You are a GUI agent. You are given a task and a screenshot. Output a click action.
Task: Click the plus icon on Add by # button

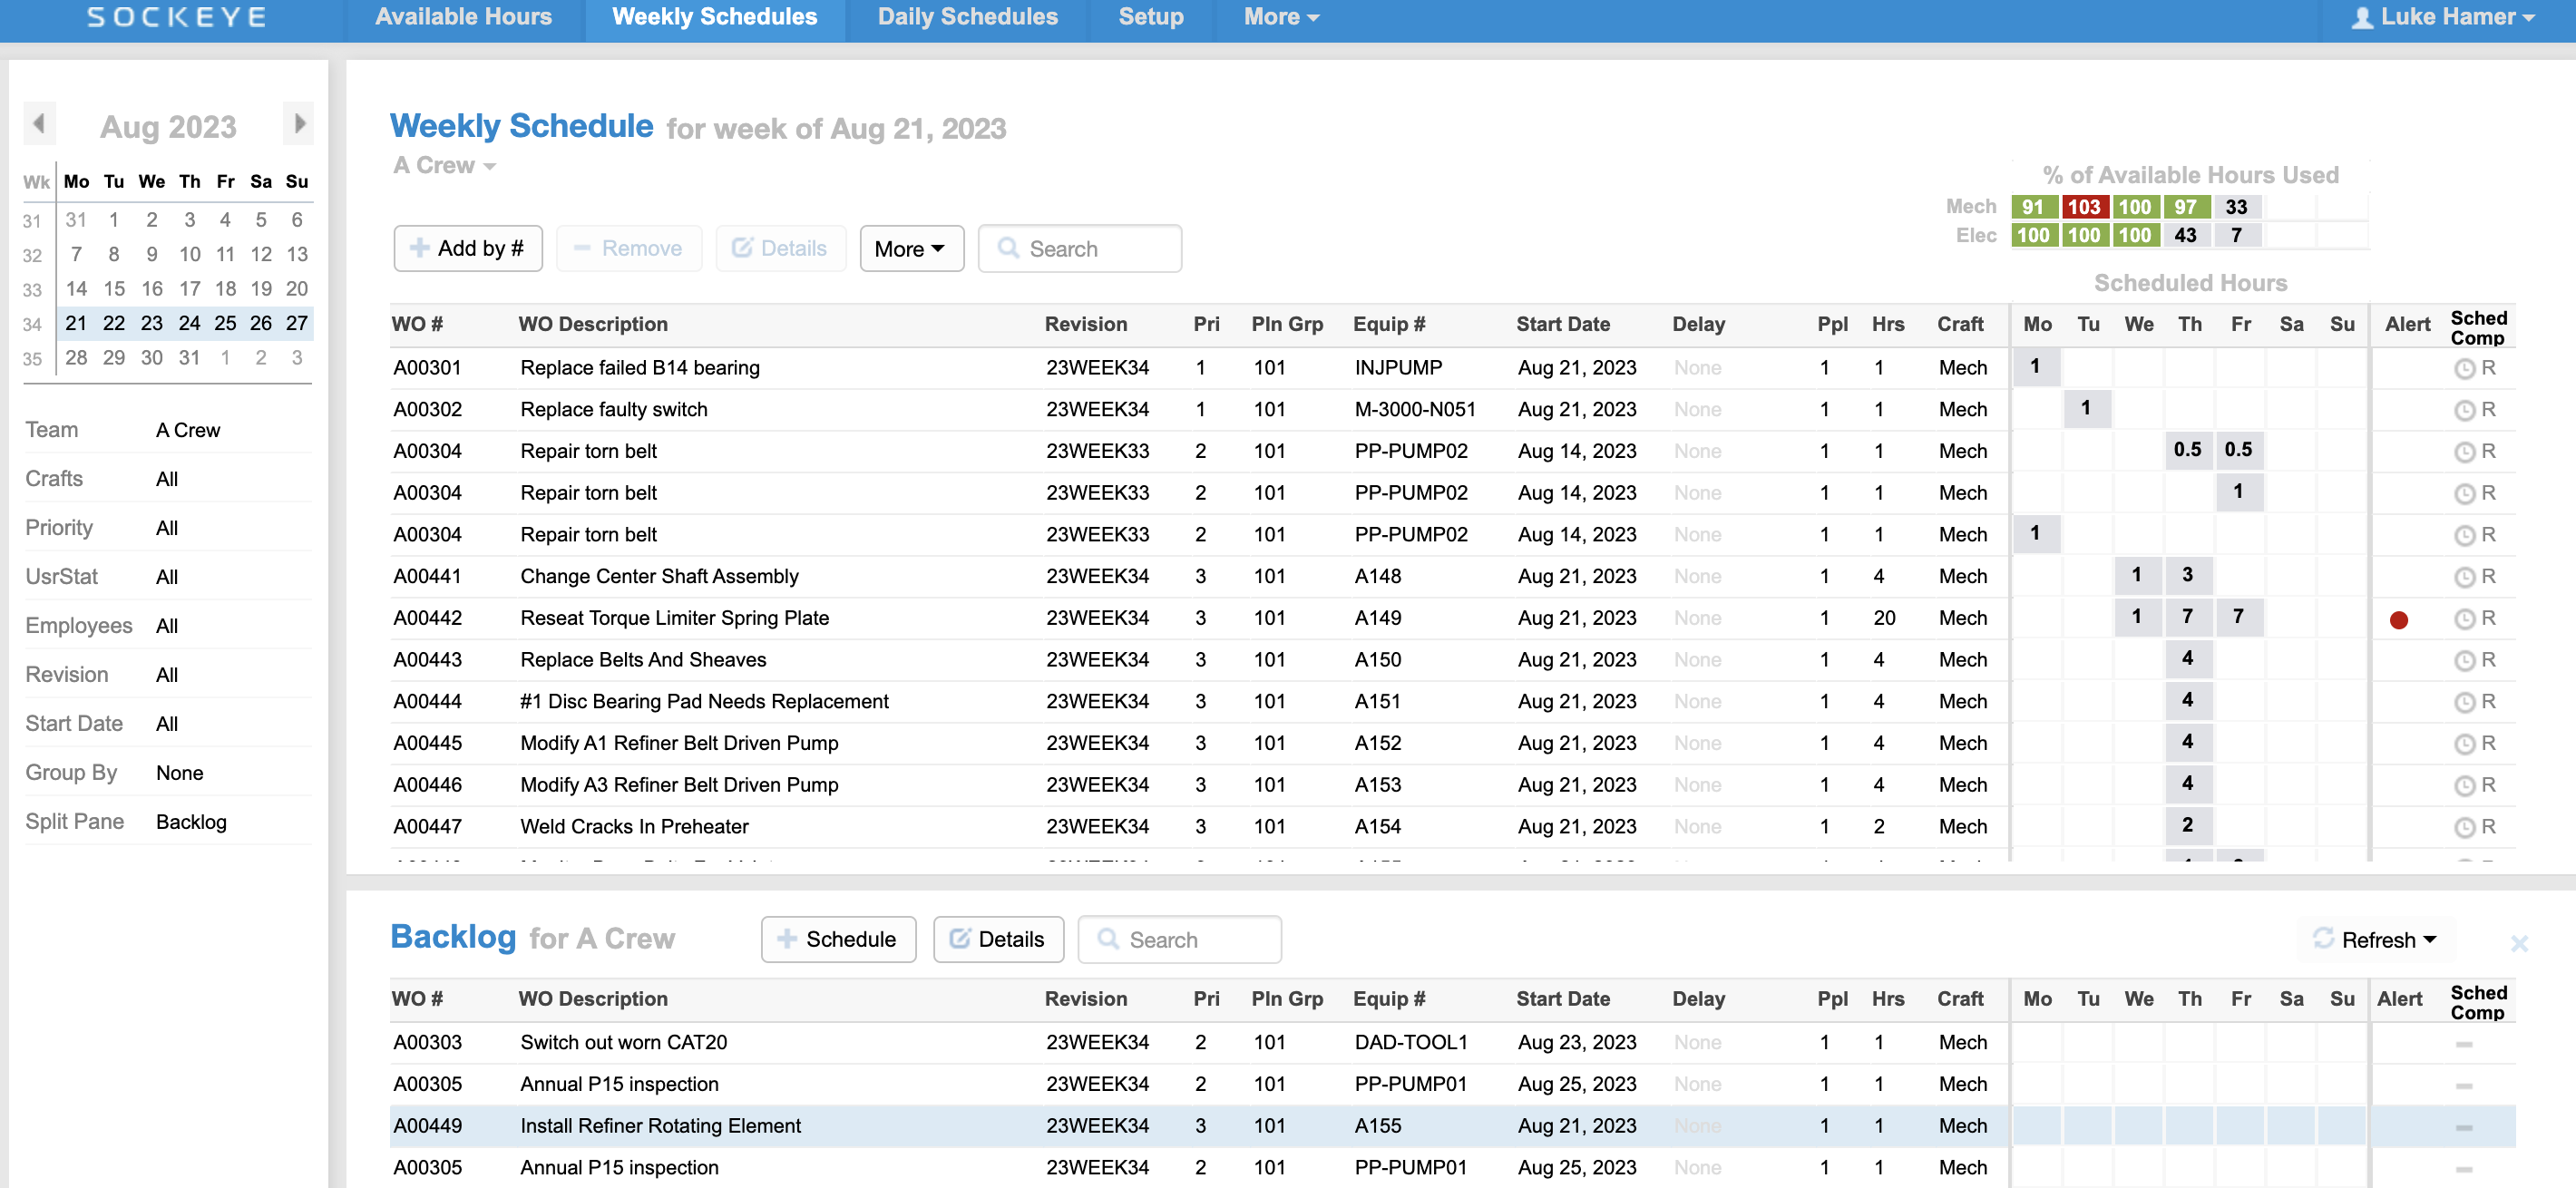pyautogui.click(x=421, y=248)
